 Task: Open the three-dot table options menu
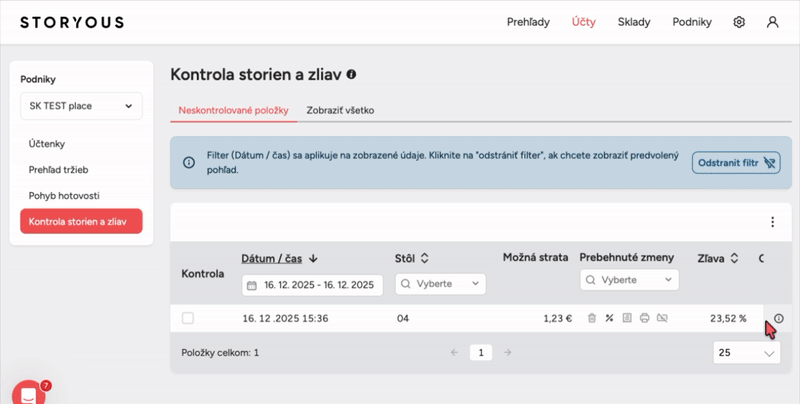(771, 222)
